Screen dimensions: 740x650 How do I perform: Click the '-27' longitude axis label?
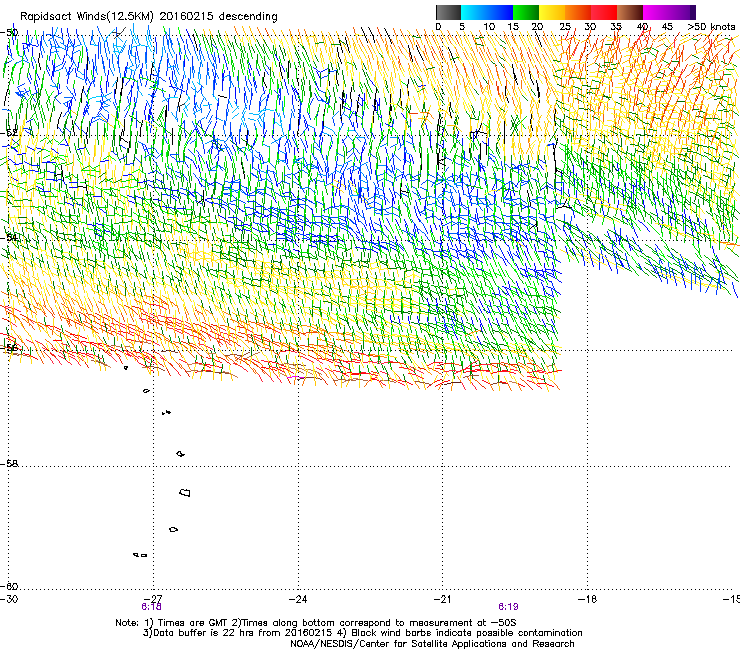[153, 599]
